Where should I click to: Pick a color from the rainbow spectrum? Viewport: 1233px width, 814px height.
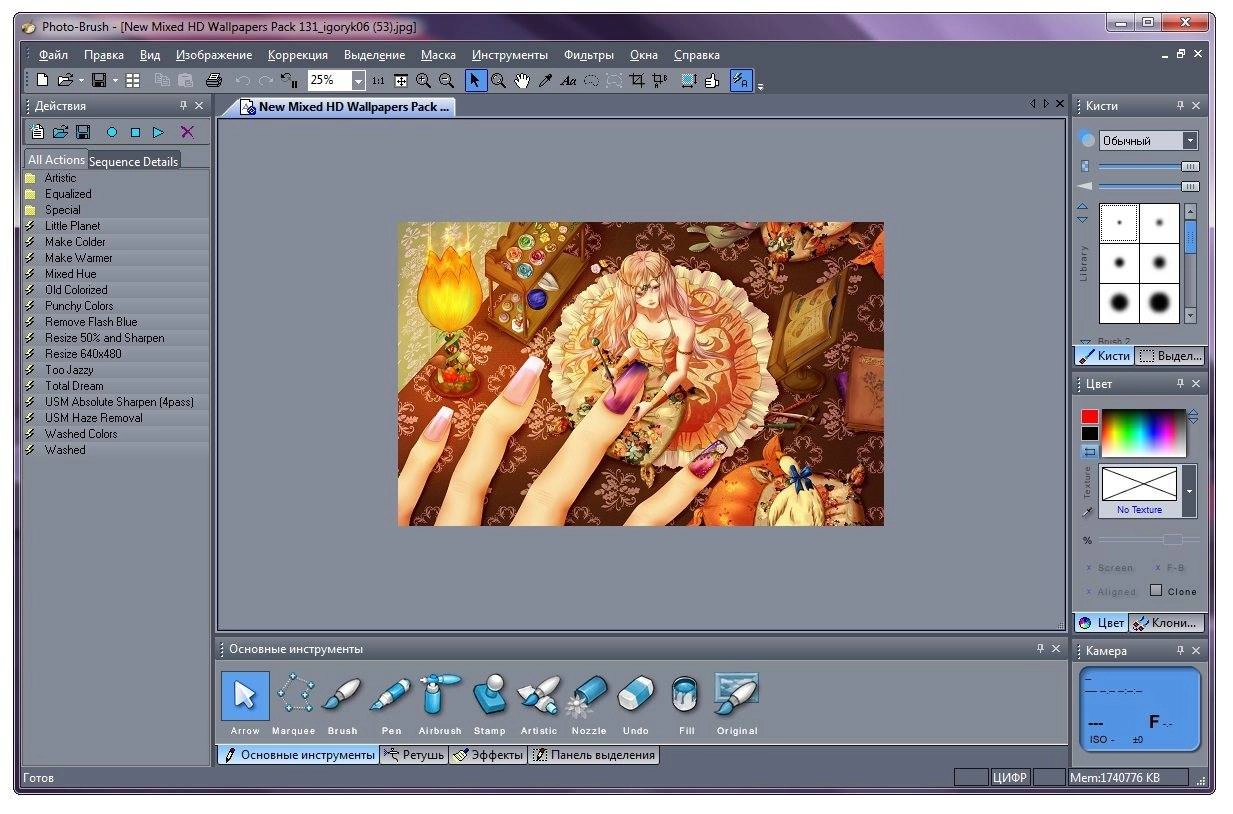[x=1143, y=433]
